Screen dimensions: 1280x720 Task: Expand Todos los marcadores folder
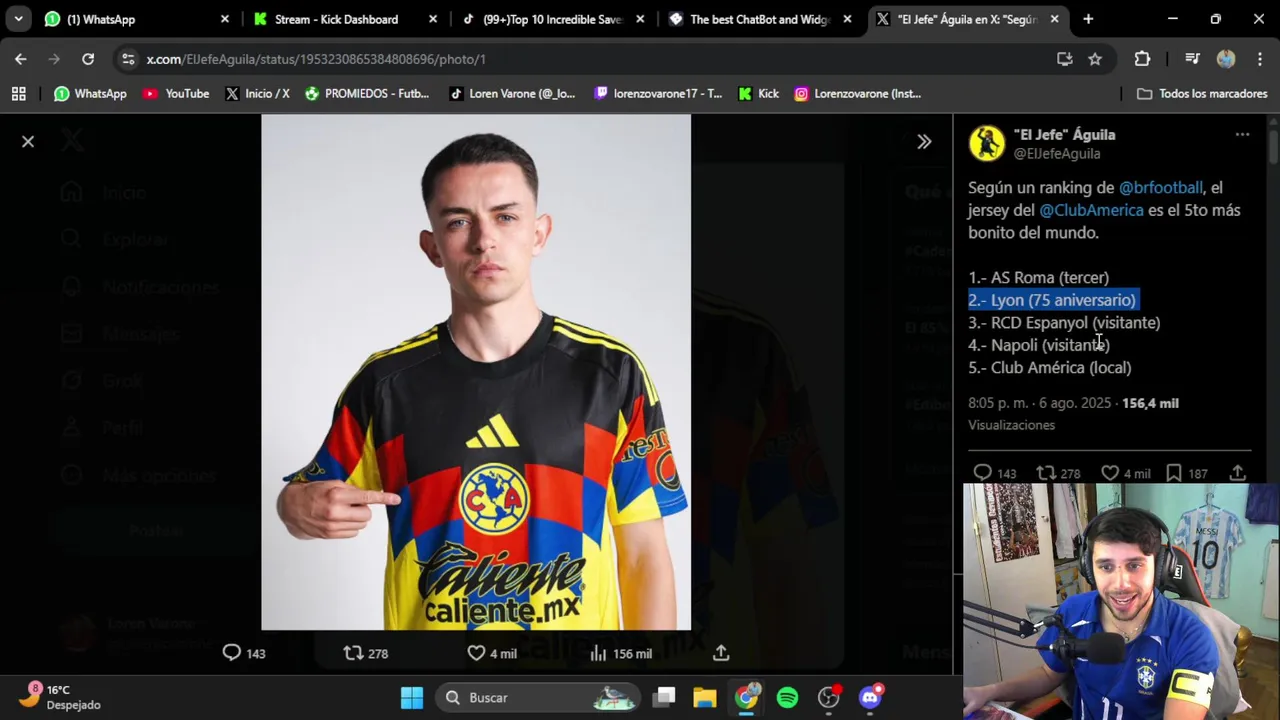(1202, 93)
